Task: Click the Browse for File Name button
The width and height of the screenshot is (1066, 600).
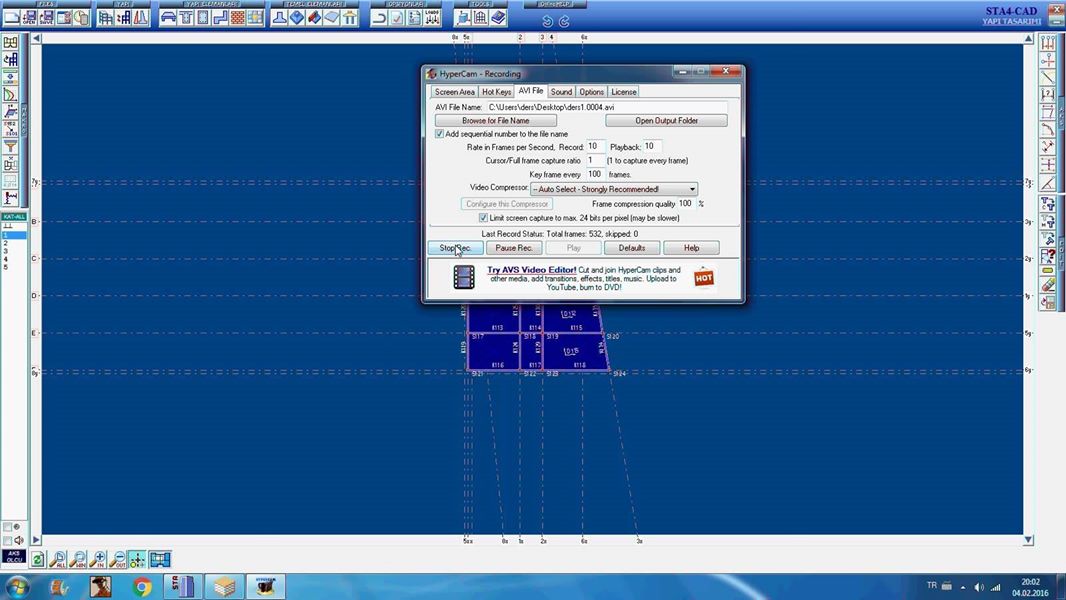Action: 496,120
